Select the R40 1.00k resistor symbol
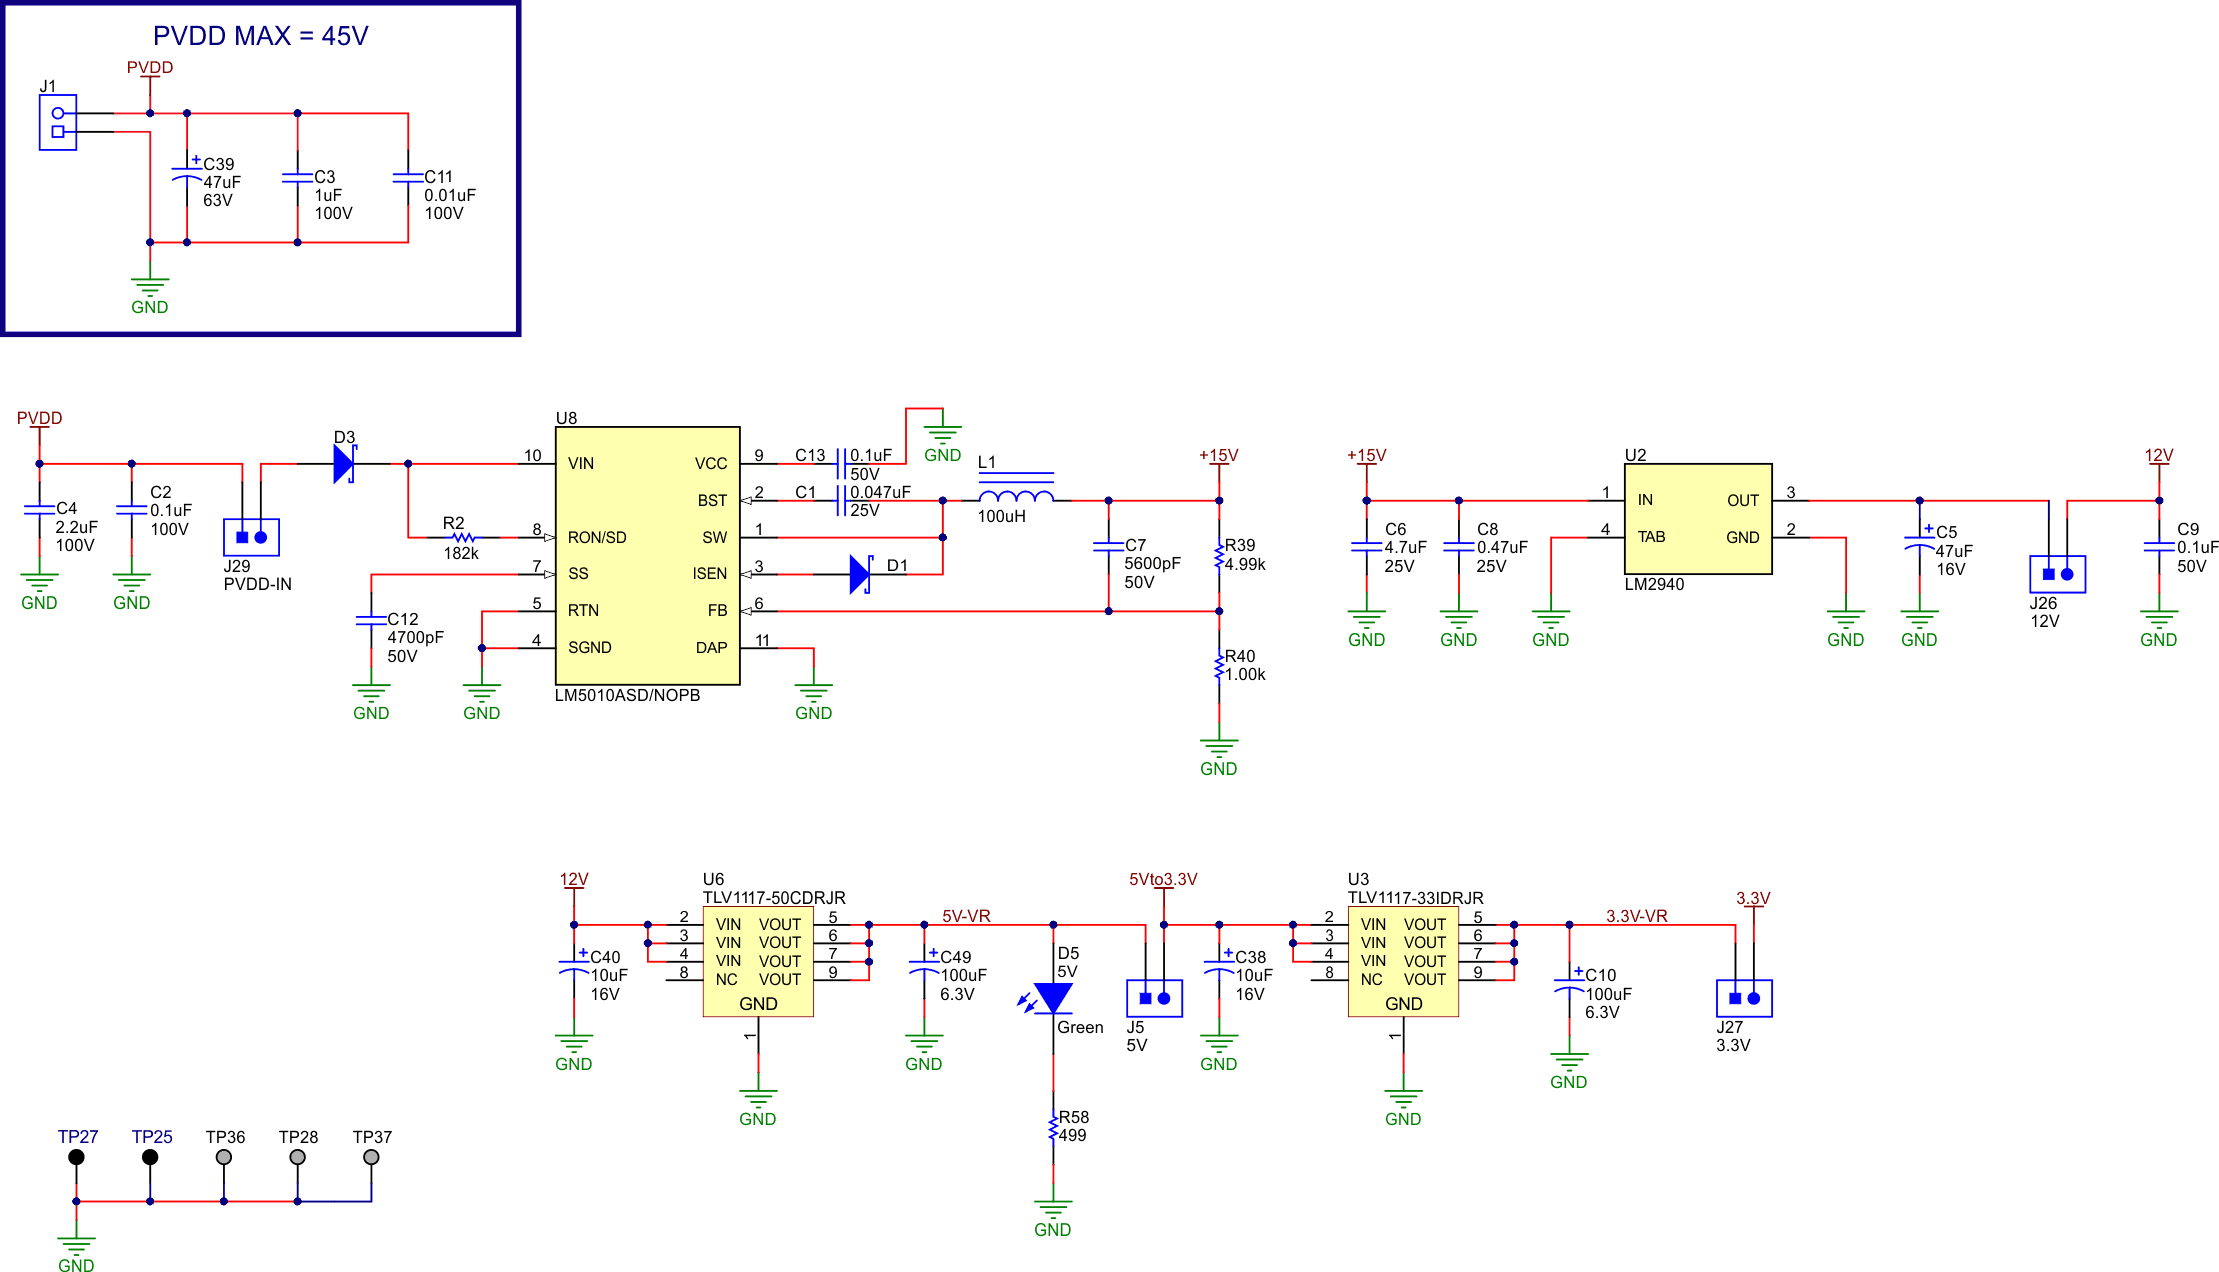The image size is (2219, 1272). pyautogui.click(x=1219, y=666)
